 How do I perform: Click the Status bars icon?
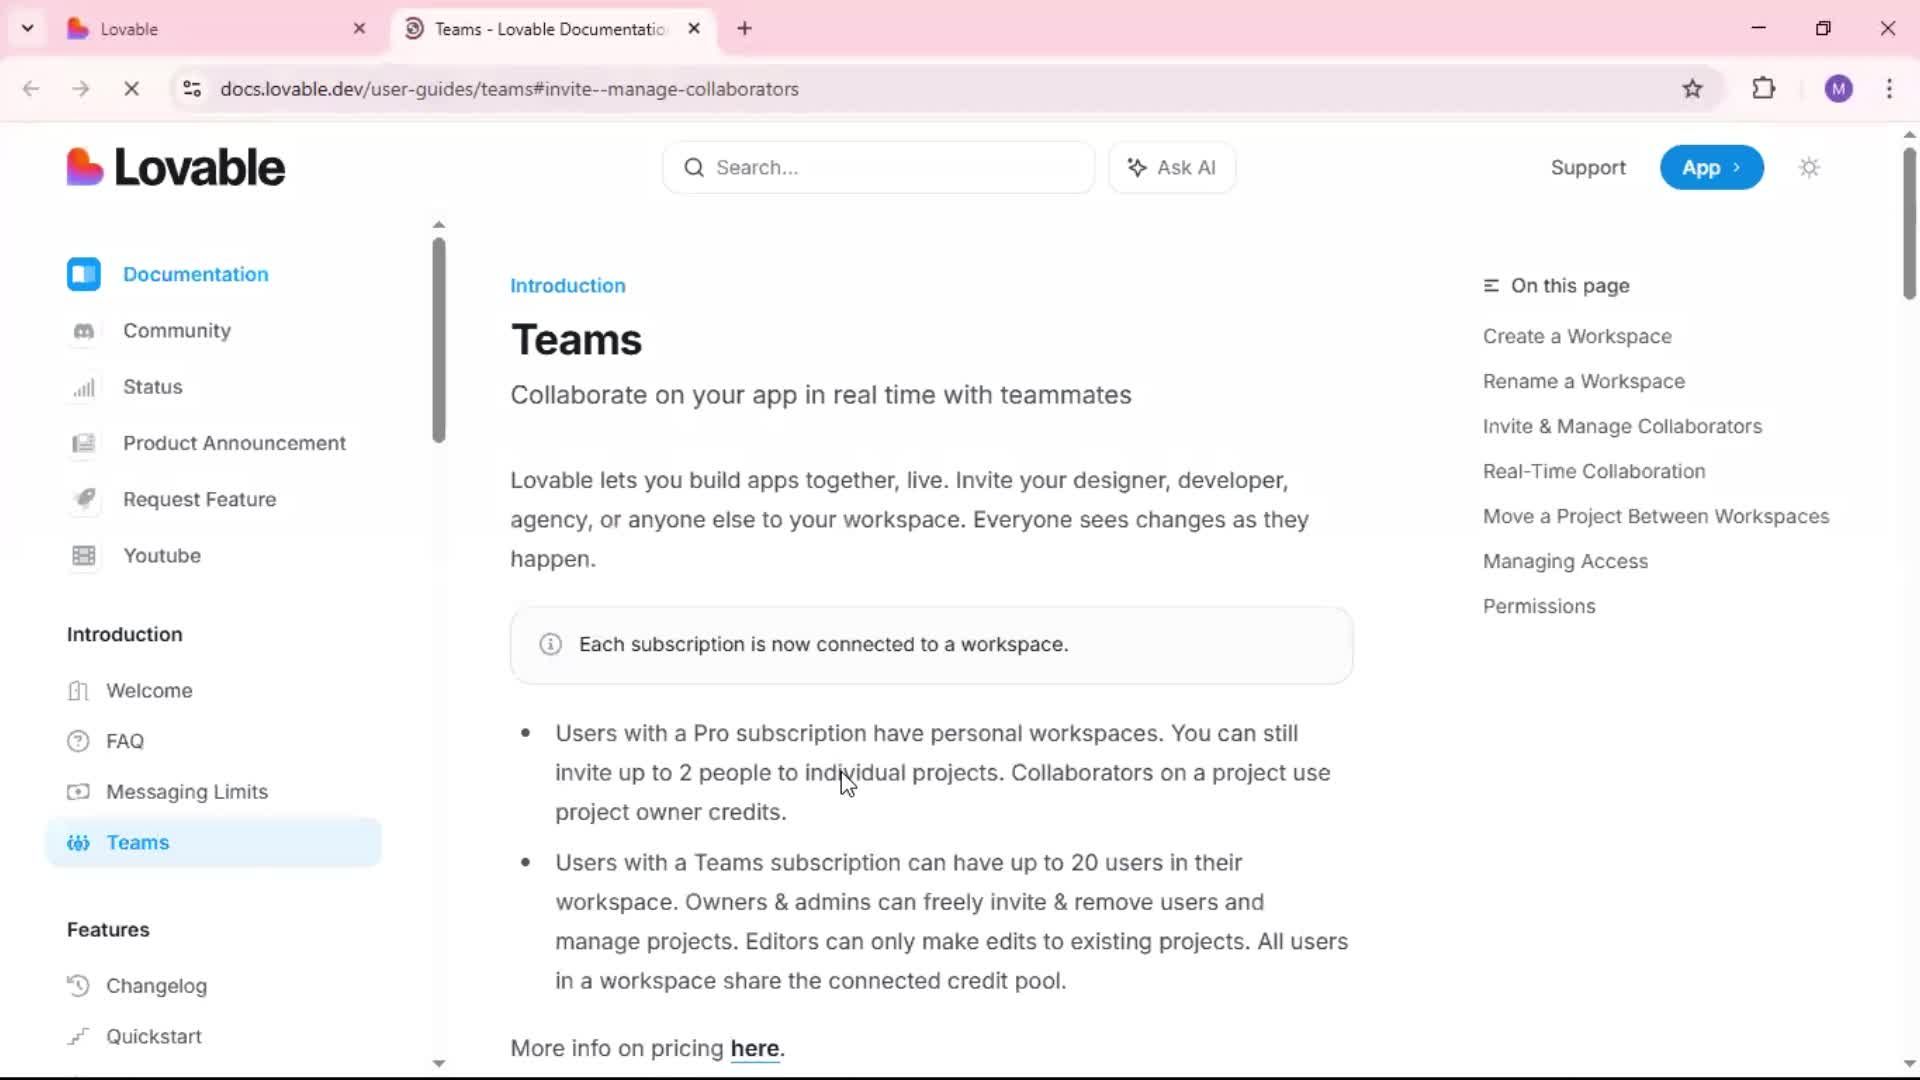pos(84,387)
